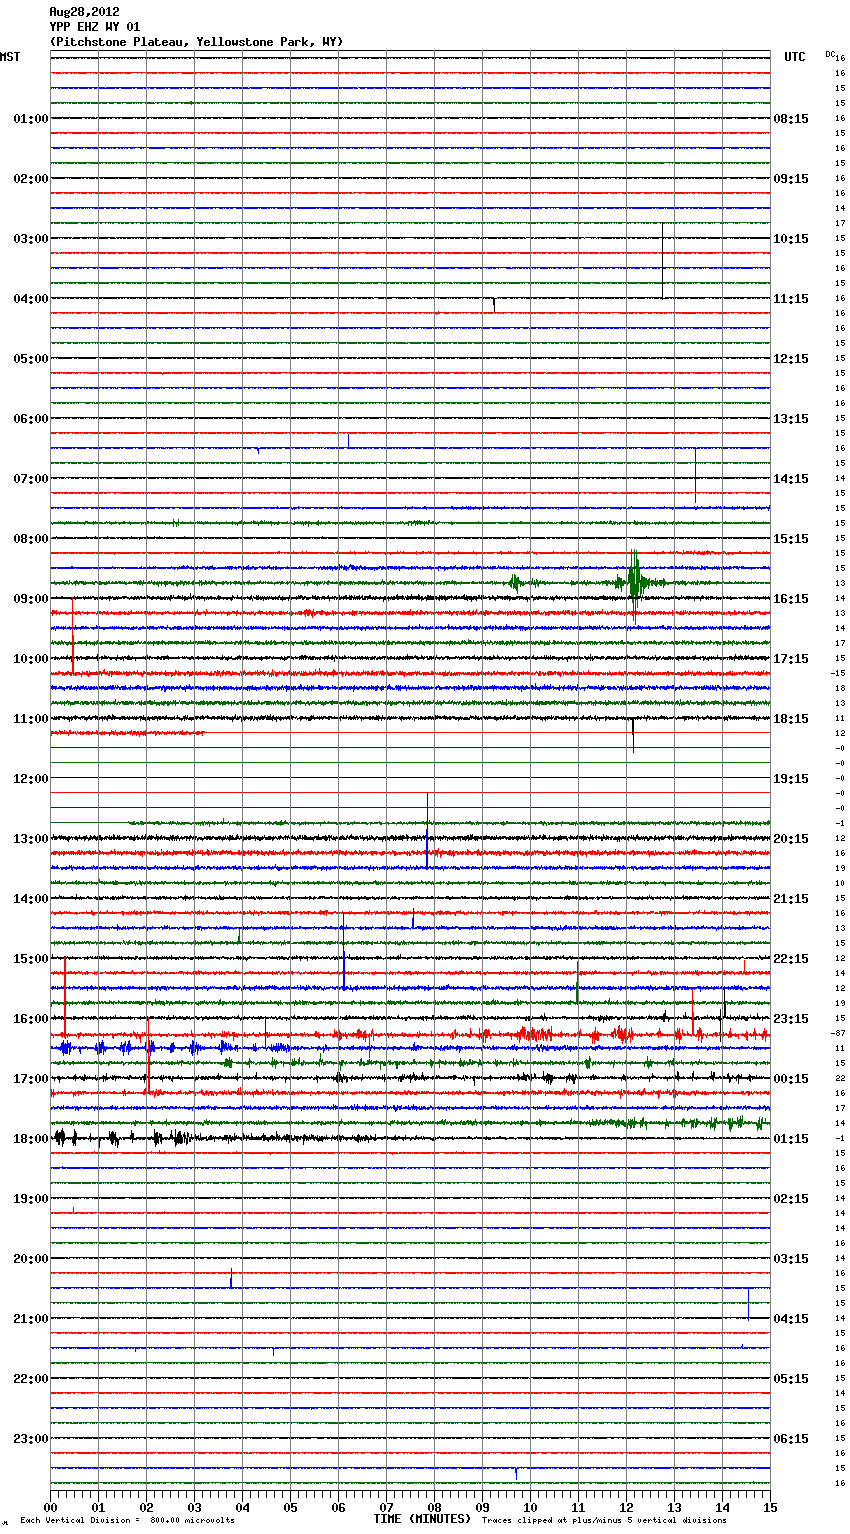Click the UTC timezone label
This screenshot has height=1534, width=850.
(794, 57)
